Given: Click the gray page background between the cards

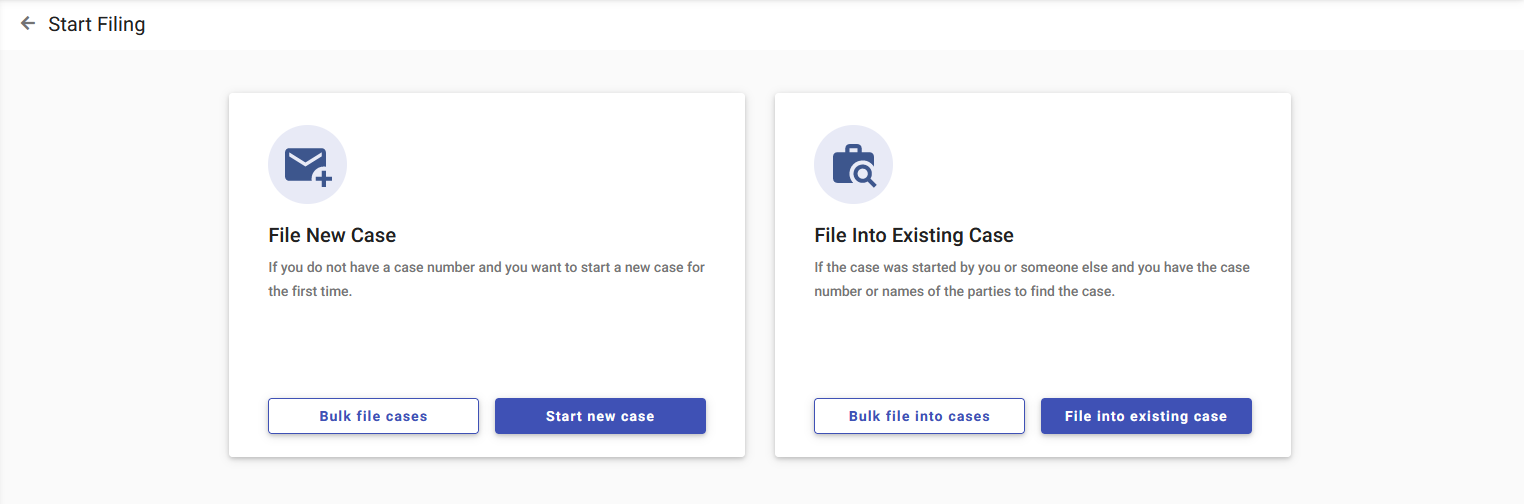Looking at the screenshot, I should (x=760, y=275).
